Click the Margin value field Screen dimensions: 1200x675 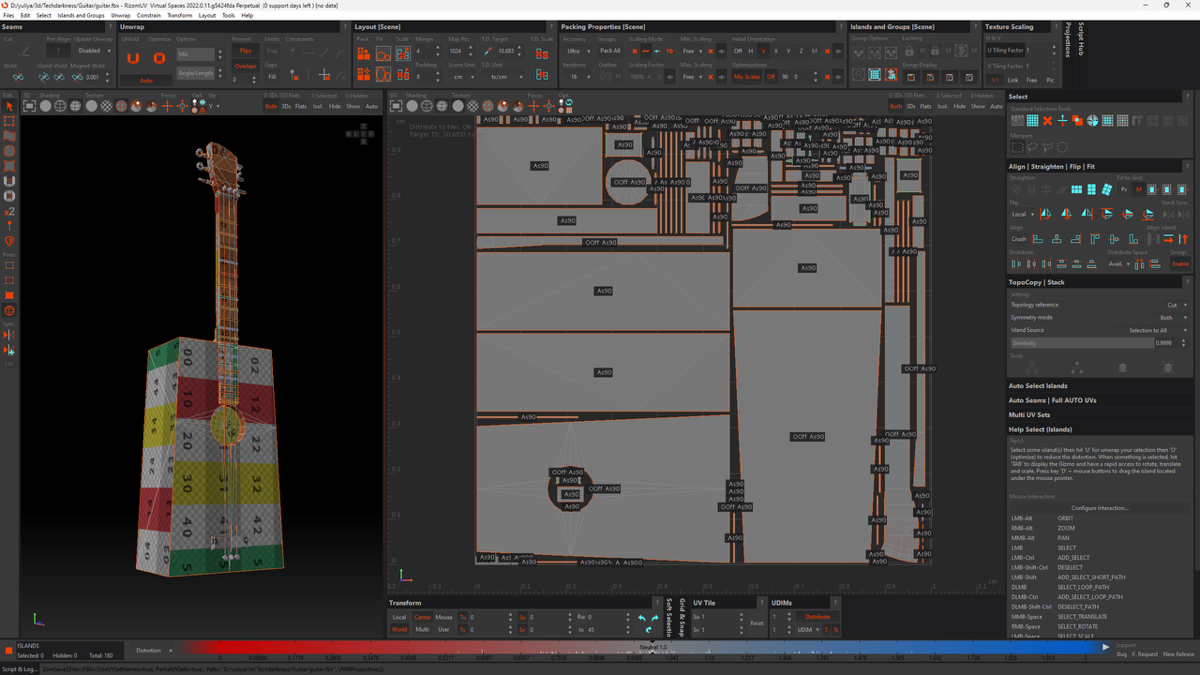coord(428,51)
